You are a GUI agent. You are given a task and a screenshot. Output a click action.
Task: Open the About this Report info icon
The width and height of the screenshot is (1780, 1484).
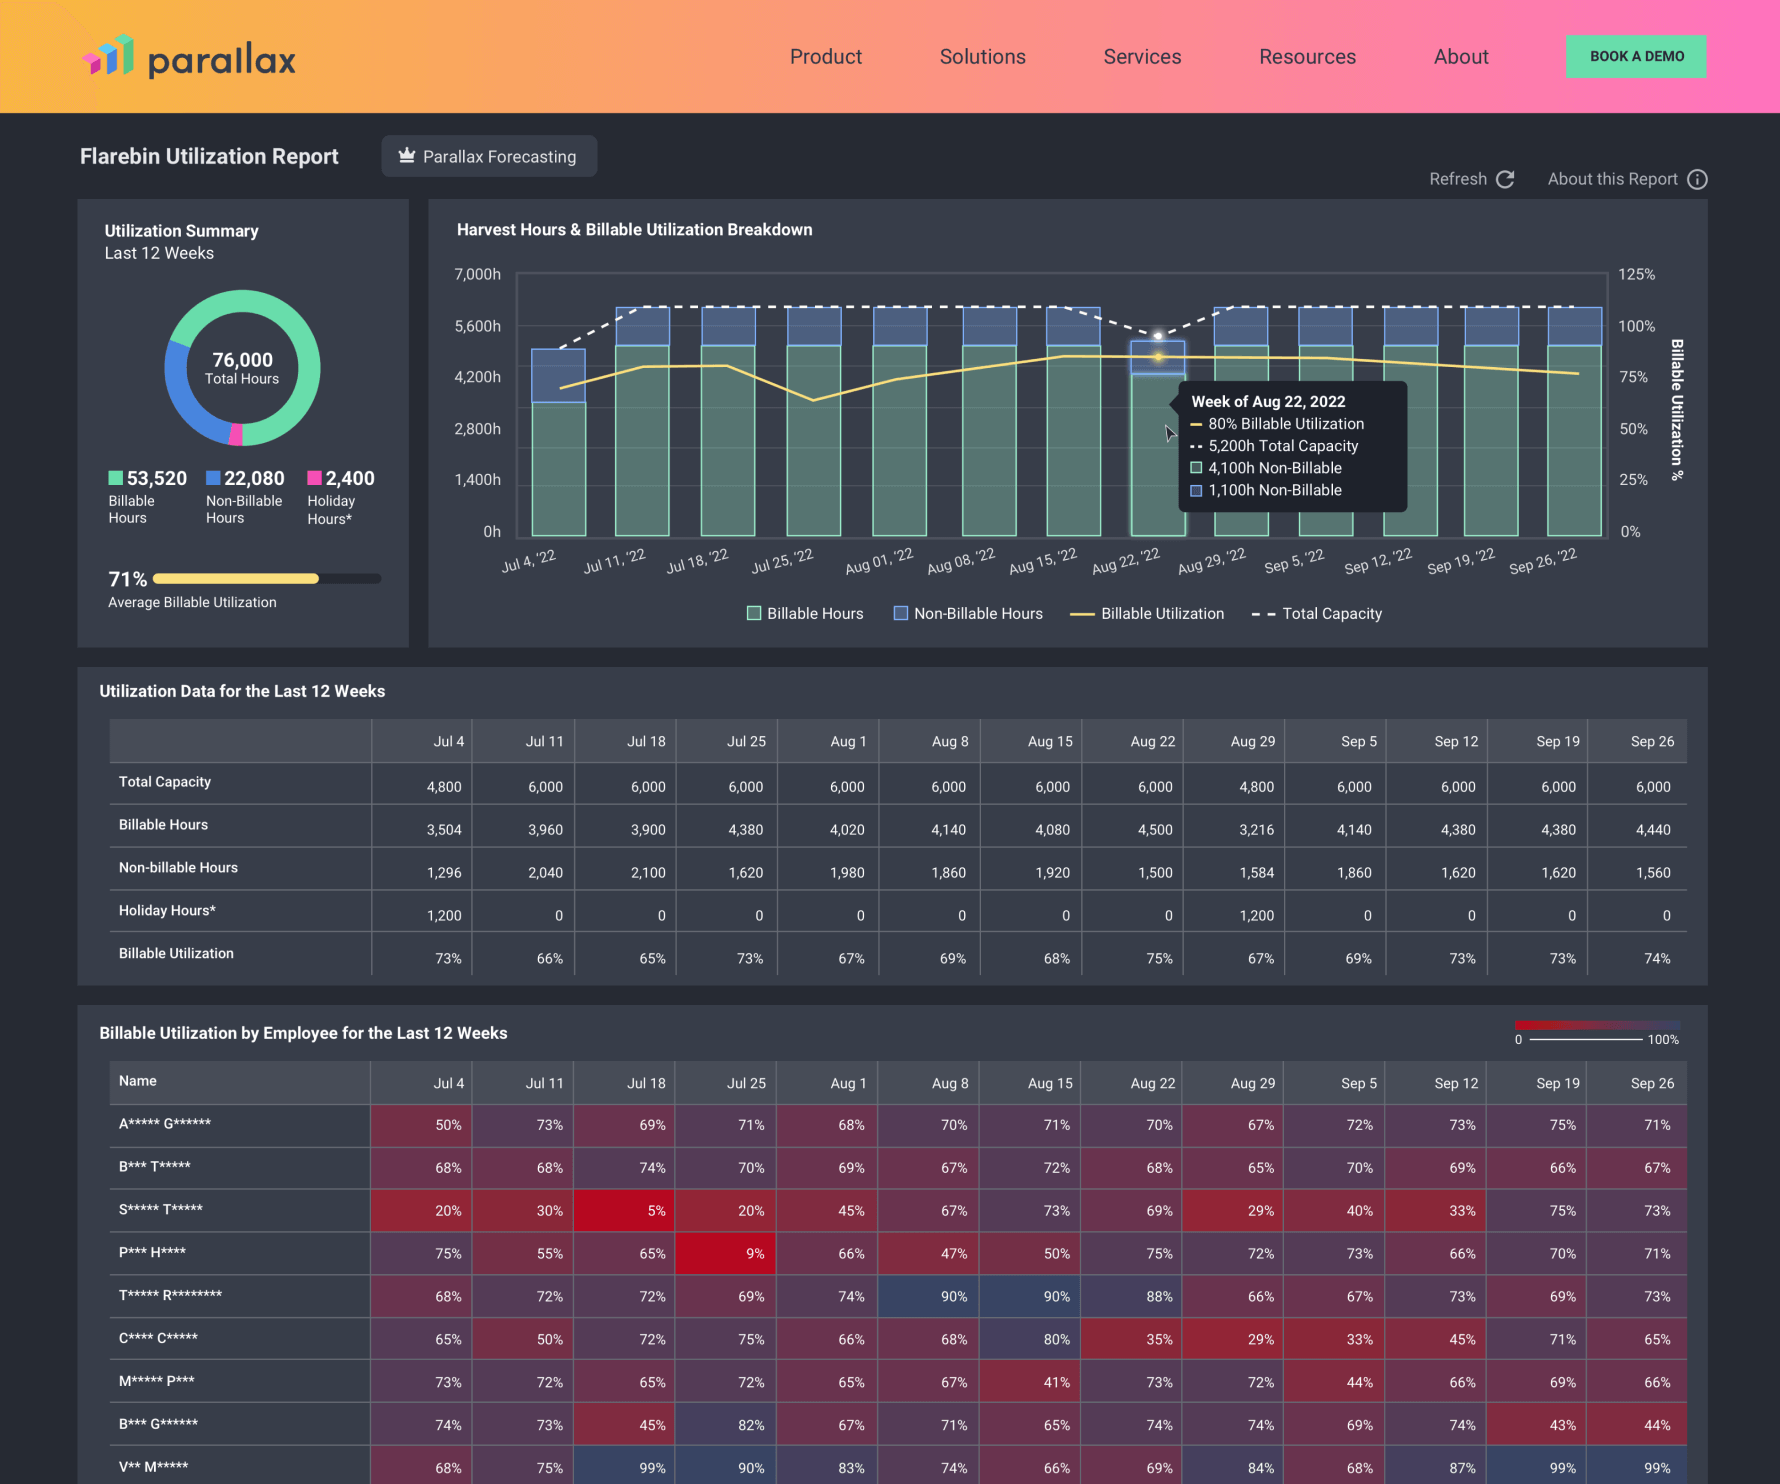click(x=1697, y=179)
